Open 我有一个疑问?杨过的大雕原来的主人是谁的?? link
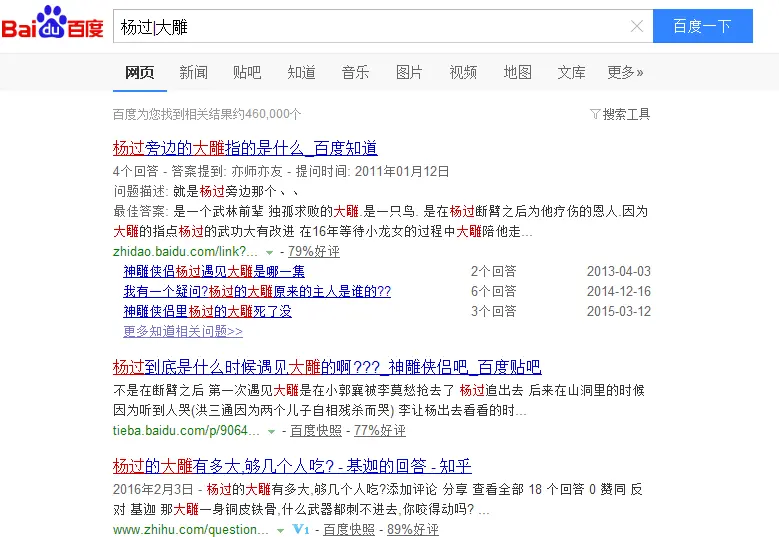779x537 pixels. 257,291
